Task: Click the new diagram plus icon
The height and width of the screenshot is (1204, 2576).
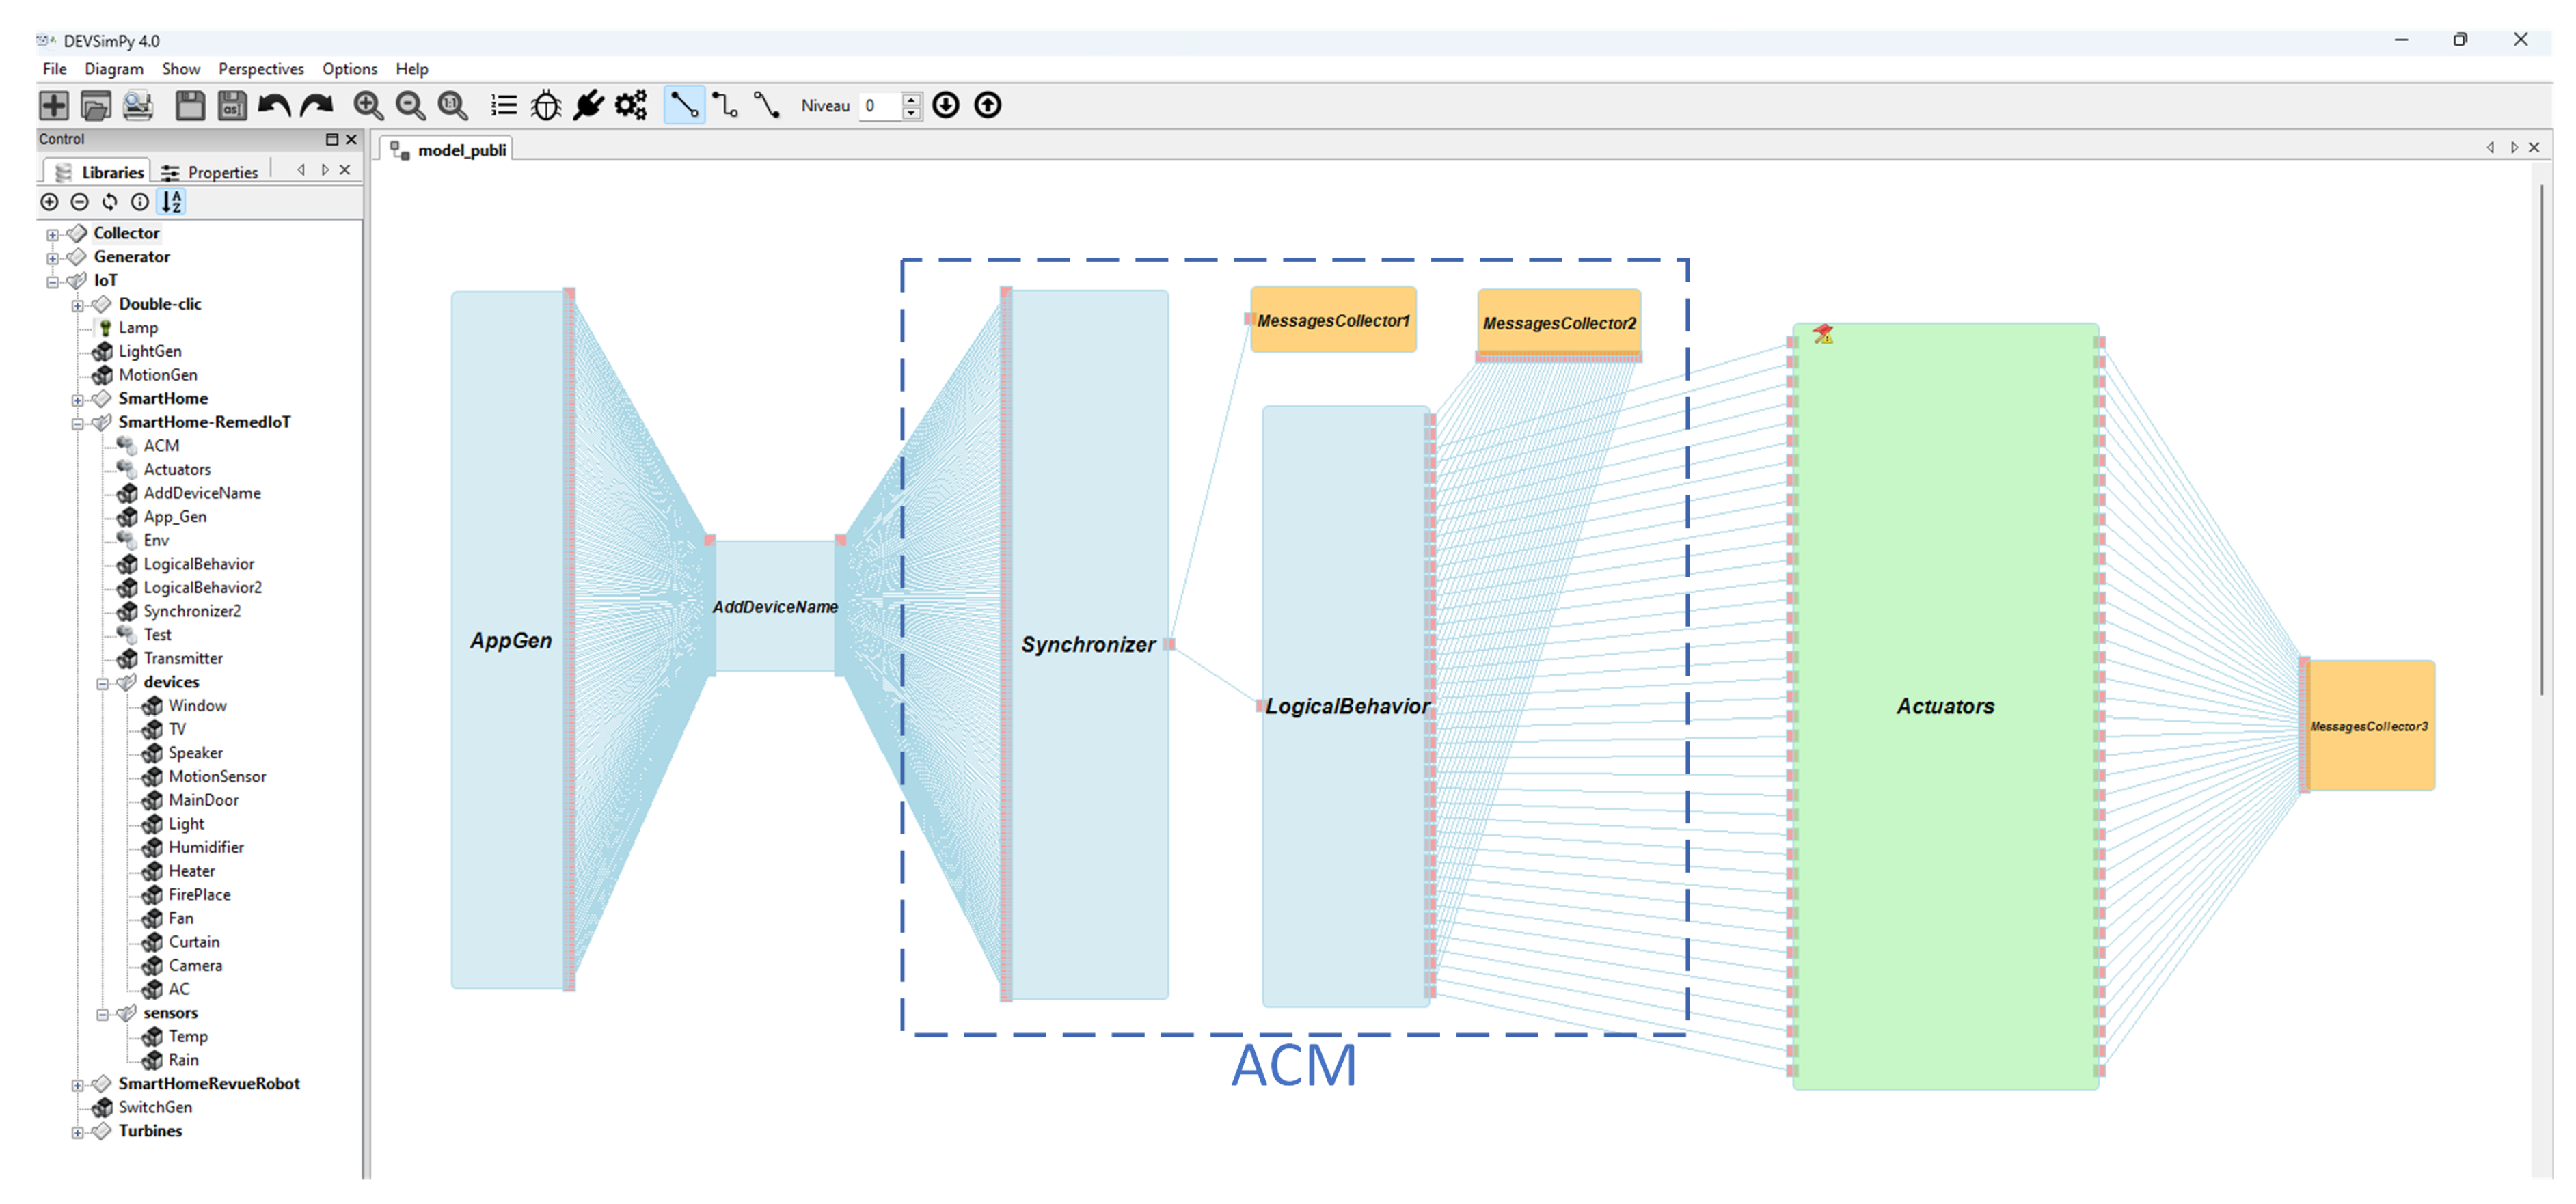Action: click(x=54, y=105)
